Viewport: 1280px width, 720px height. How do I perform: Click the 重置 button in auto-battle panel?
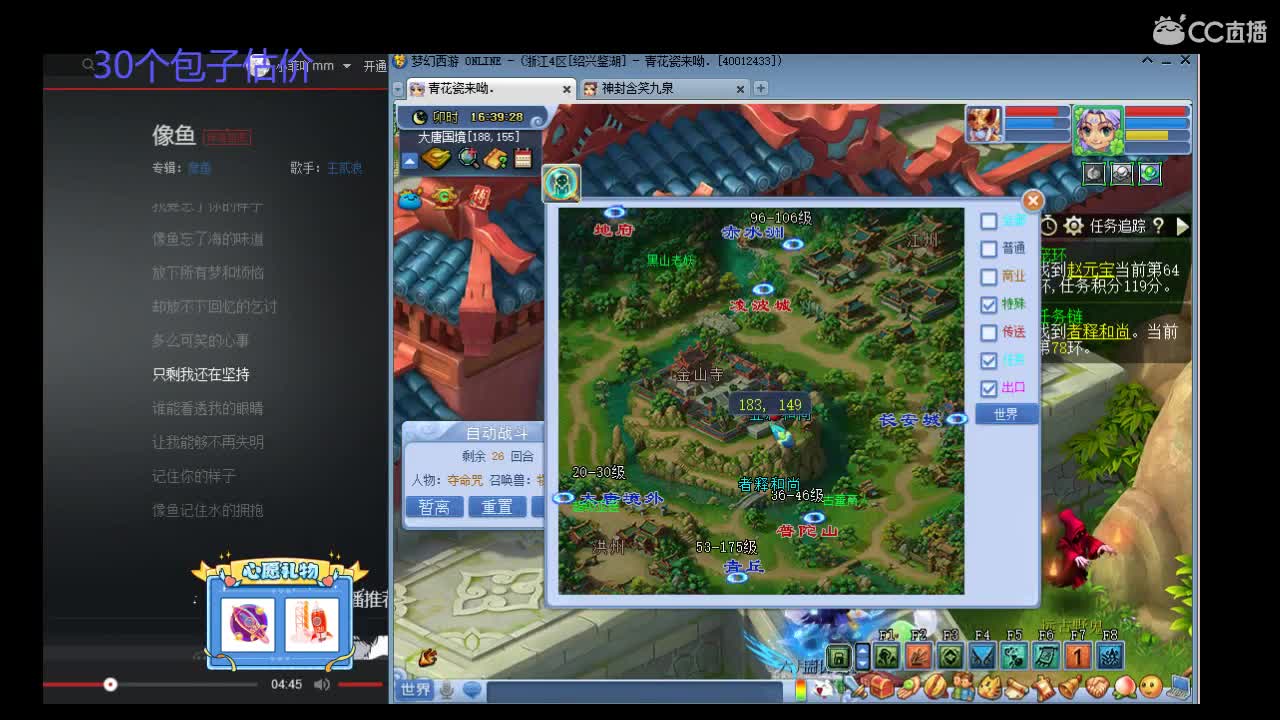pos(497,507)
